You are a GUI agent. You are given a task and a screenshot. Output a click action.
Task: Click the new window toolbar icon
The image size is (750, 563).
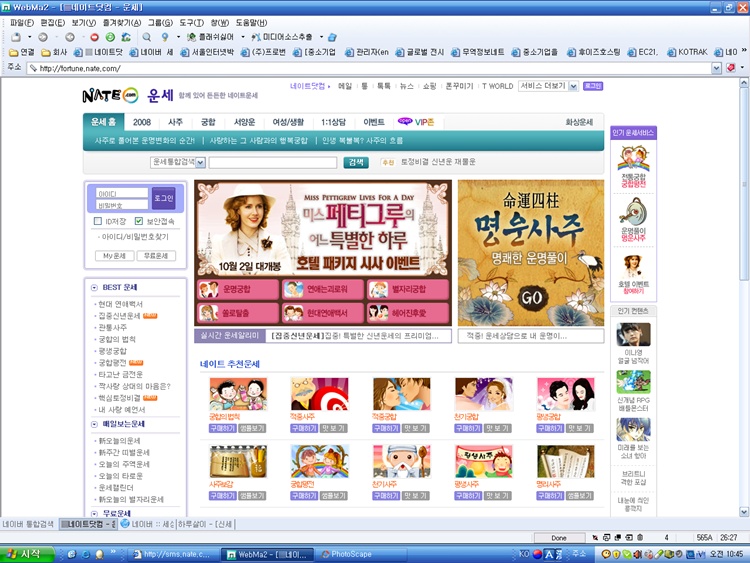coord(16,37)
